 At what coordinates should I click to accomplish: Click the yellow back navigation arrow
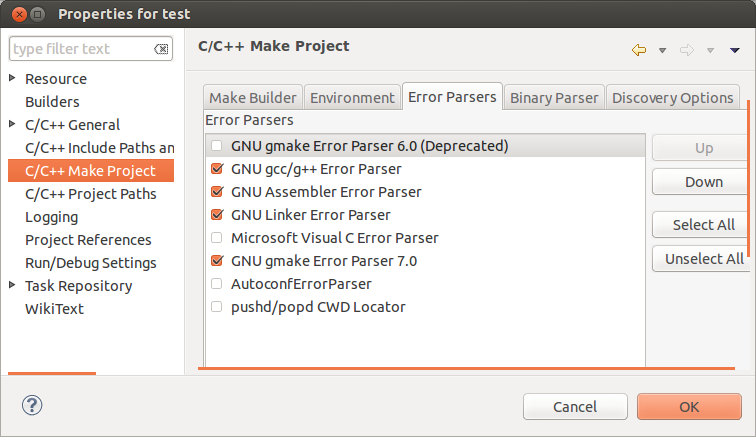click(639, 50)
